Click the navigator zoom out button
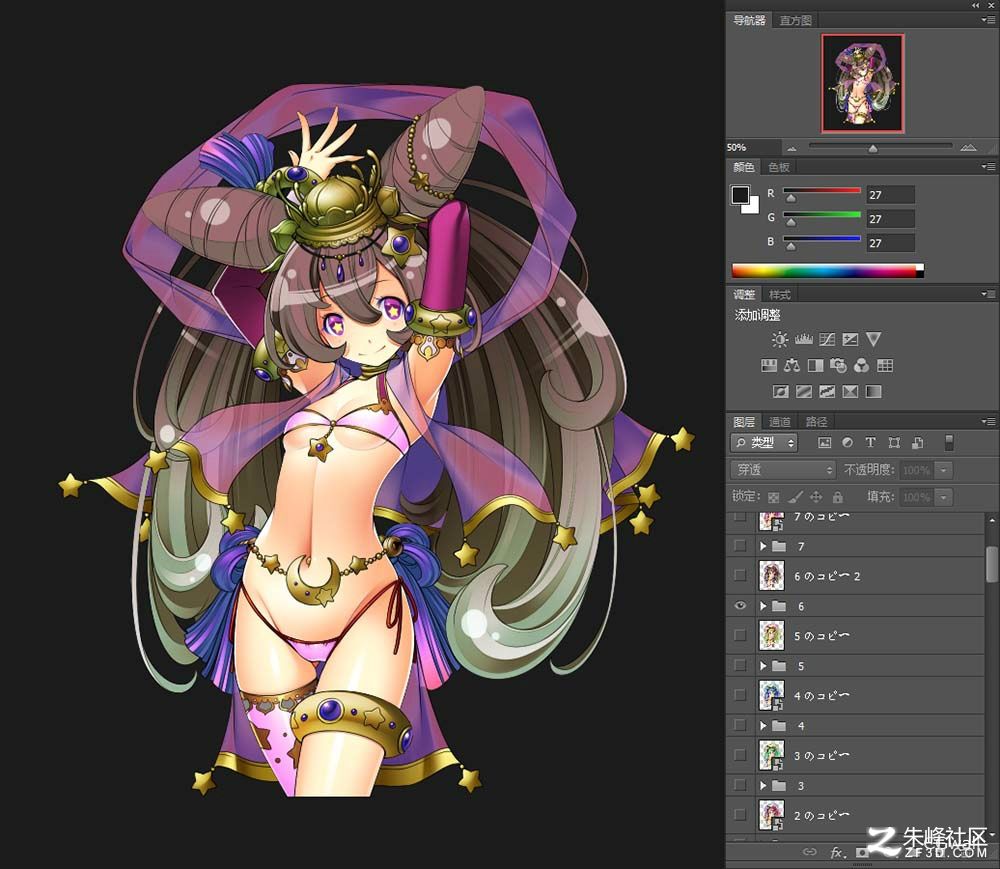This screenshot has width=1000, height=869. pyautogui.click(x=792, y=148)
